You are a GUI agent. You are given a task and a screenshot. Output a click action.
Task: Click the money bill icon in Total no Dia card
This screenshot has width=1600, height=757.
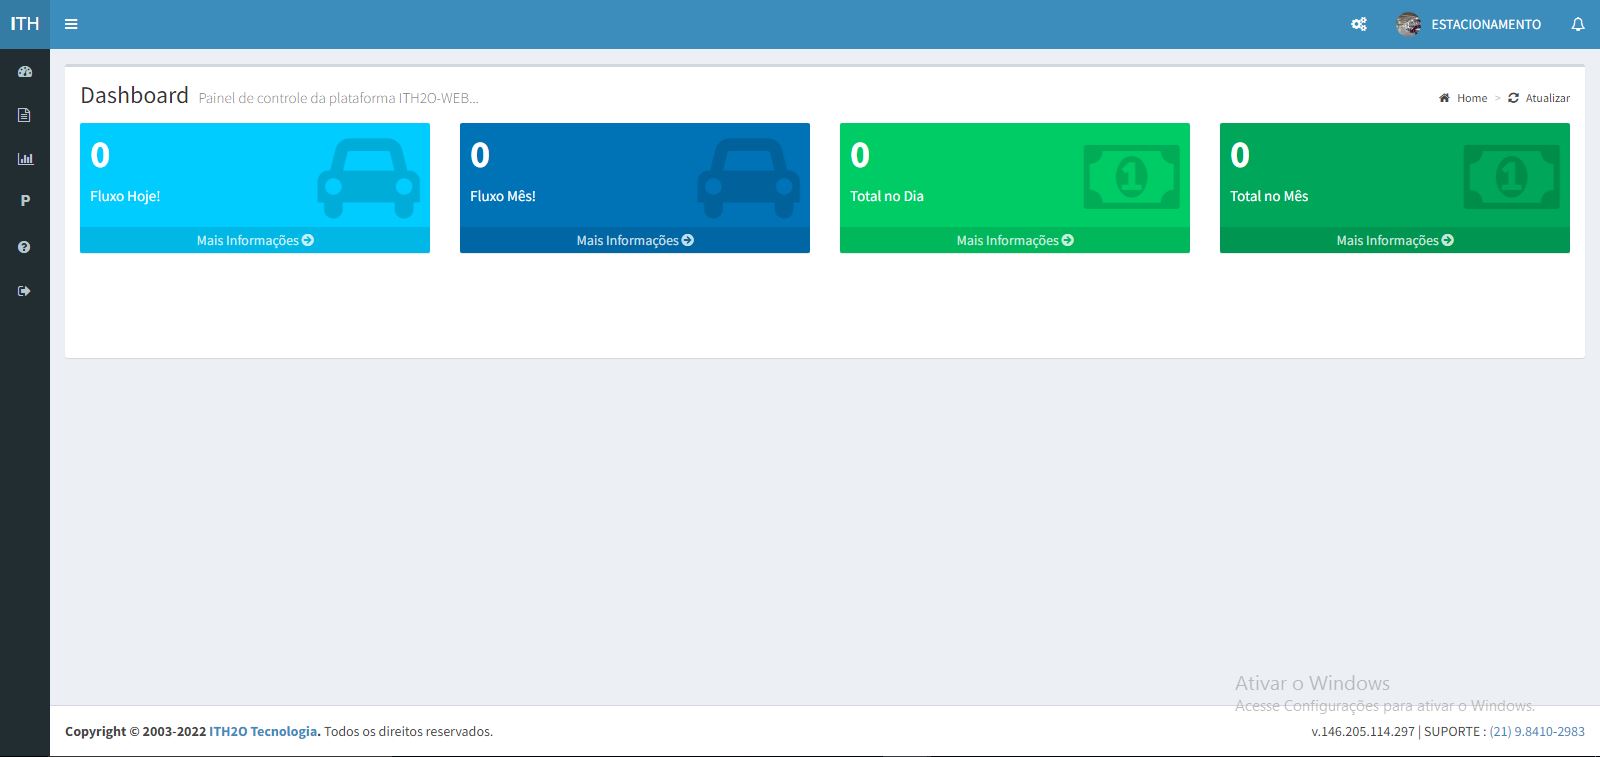1131,177
